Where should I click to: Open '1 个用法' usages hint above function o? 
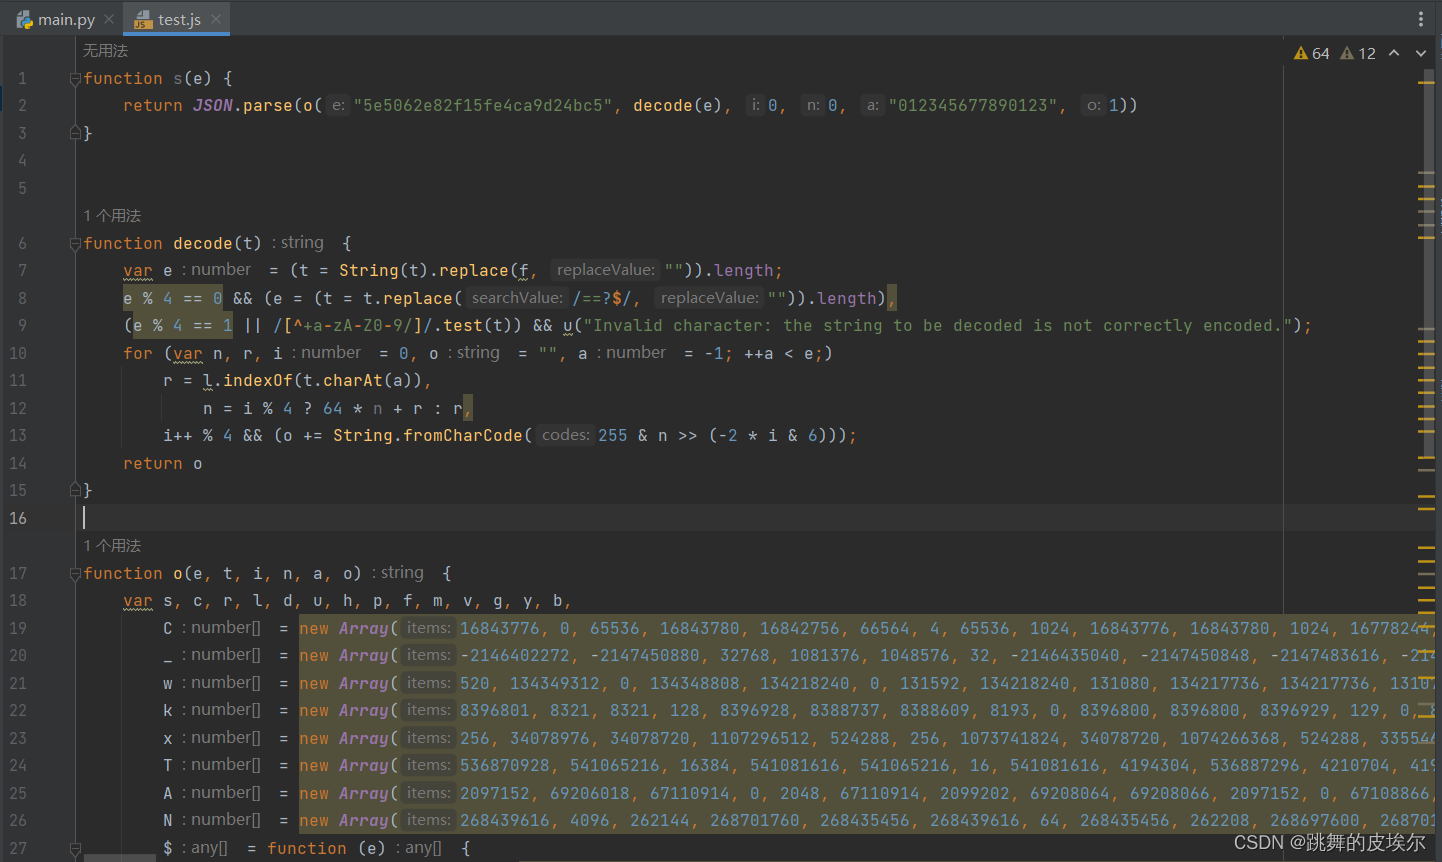coord(112,546)
